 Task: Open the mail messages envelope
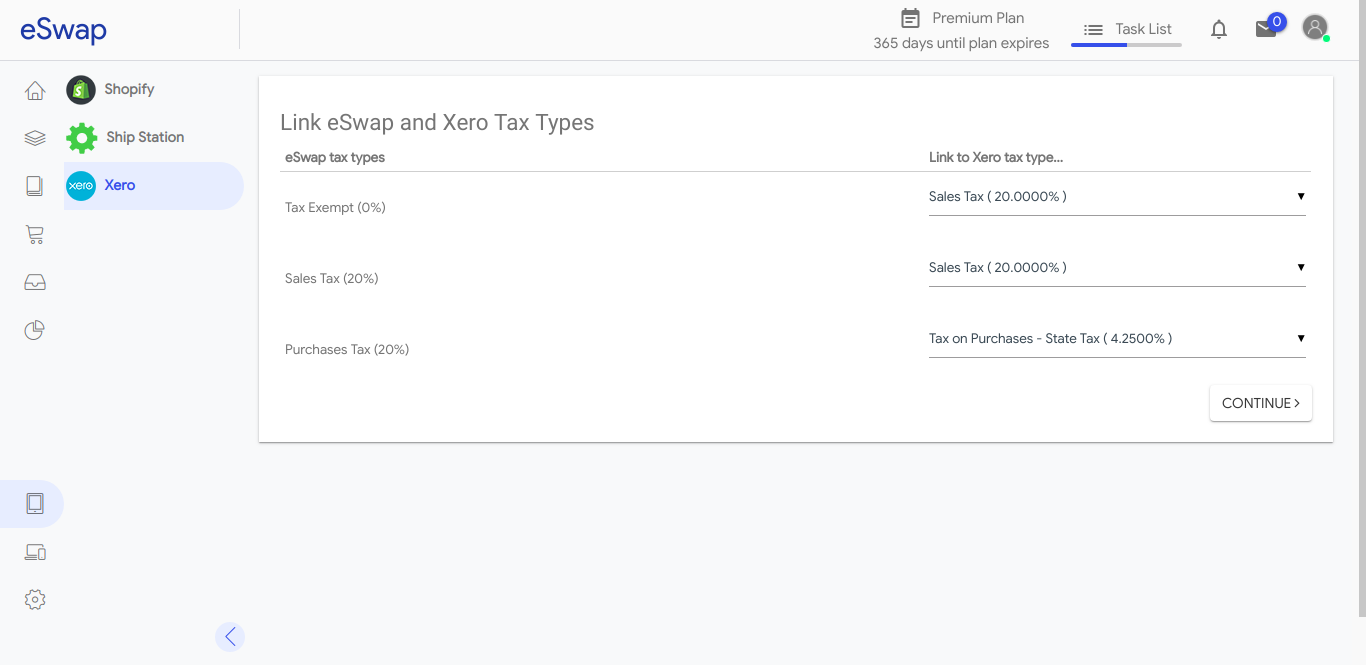coord(1266,30)
